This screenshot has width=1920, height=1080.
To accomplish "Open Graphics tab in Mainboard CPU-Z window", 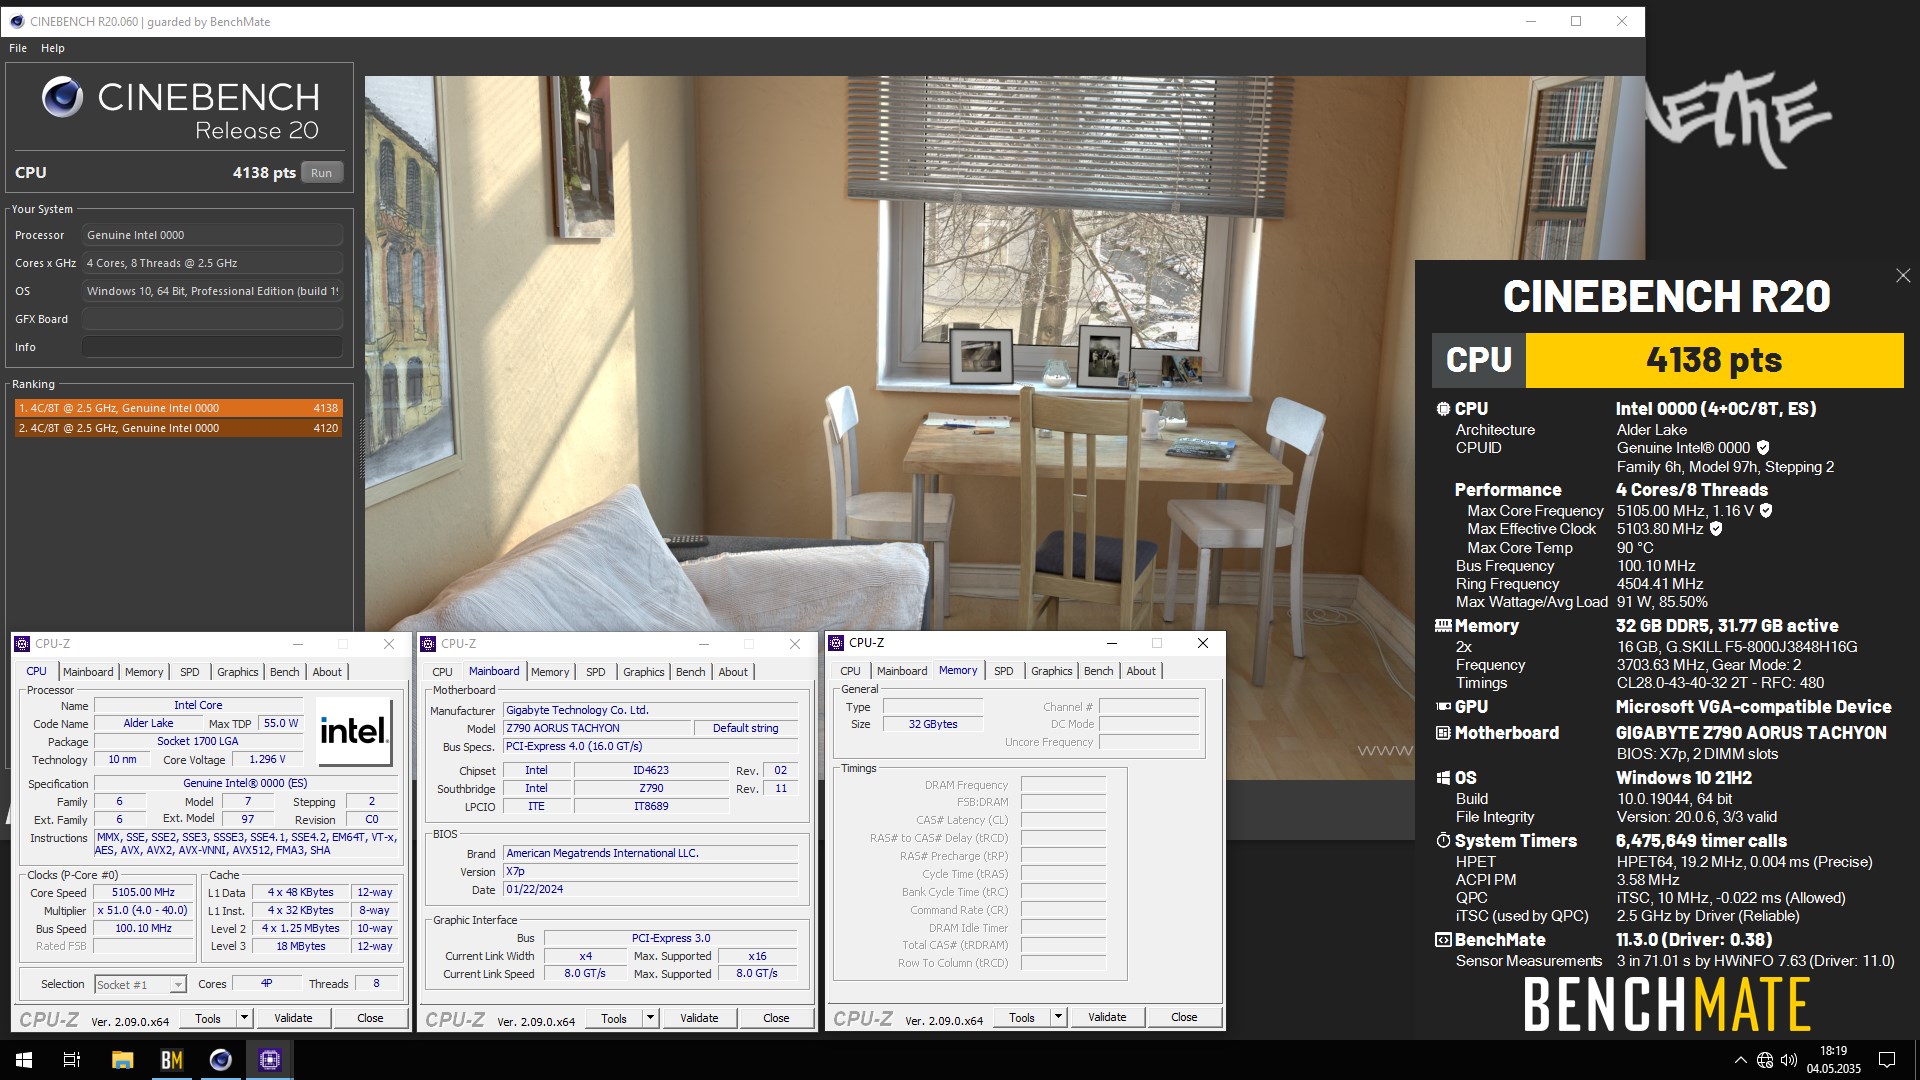I will (644, 672).
